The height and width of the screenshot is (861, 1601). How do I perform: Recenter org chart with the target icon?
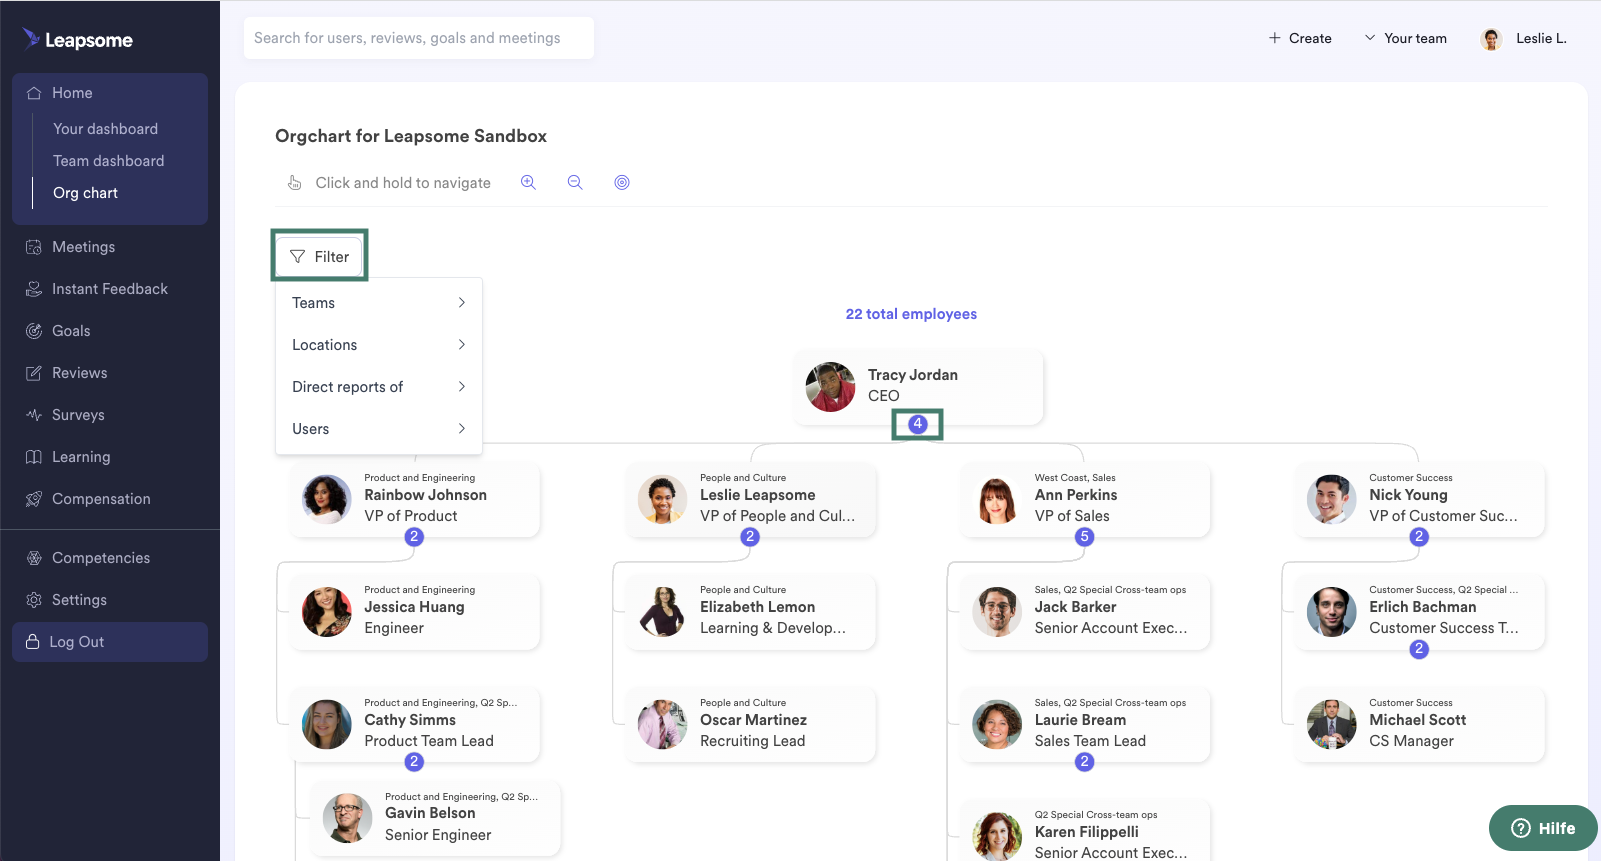[x=622, y=182]
